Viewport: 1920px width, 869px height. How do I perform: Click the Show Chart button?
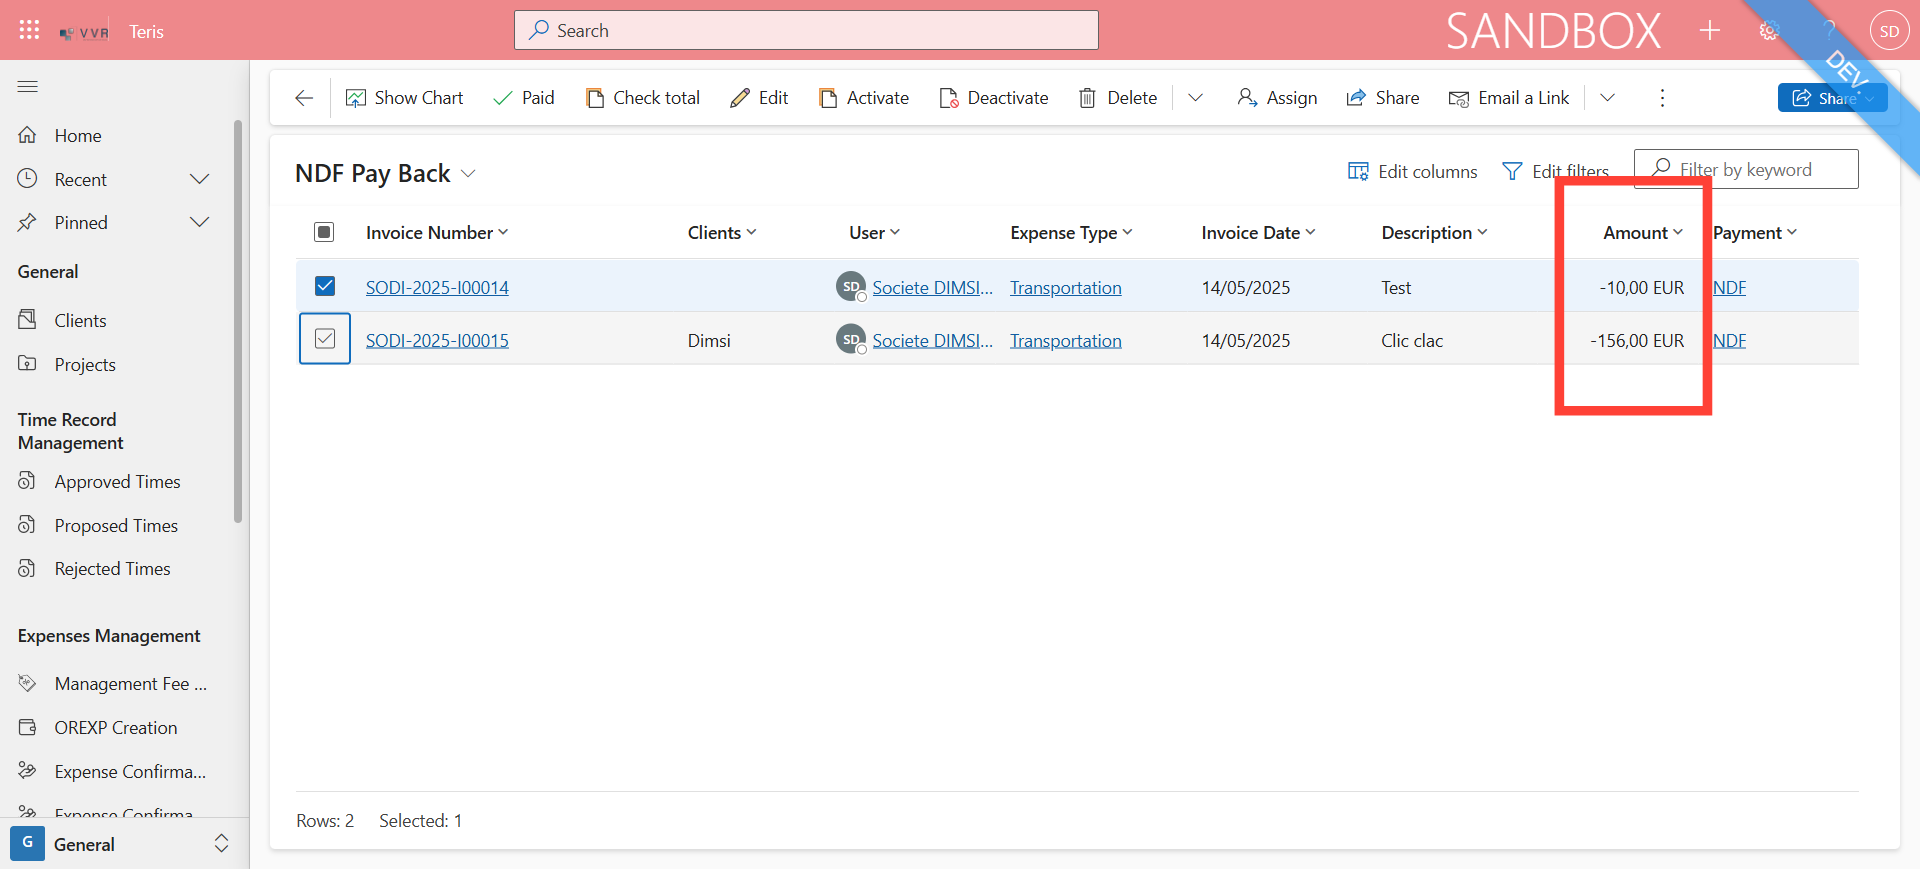(404, 98)
